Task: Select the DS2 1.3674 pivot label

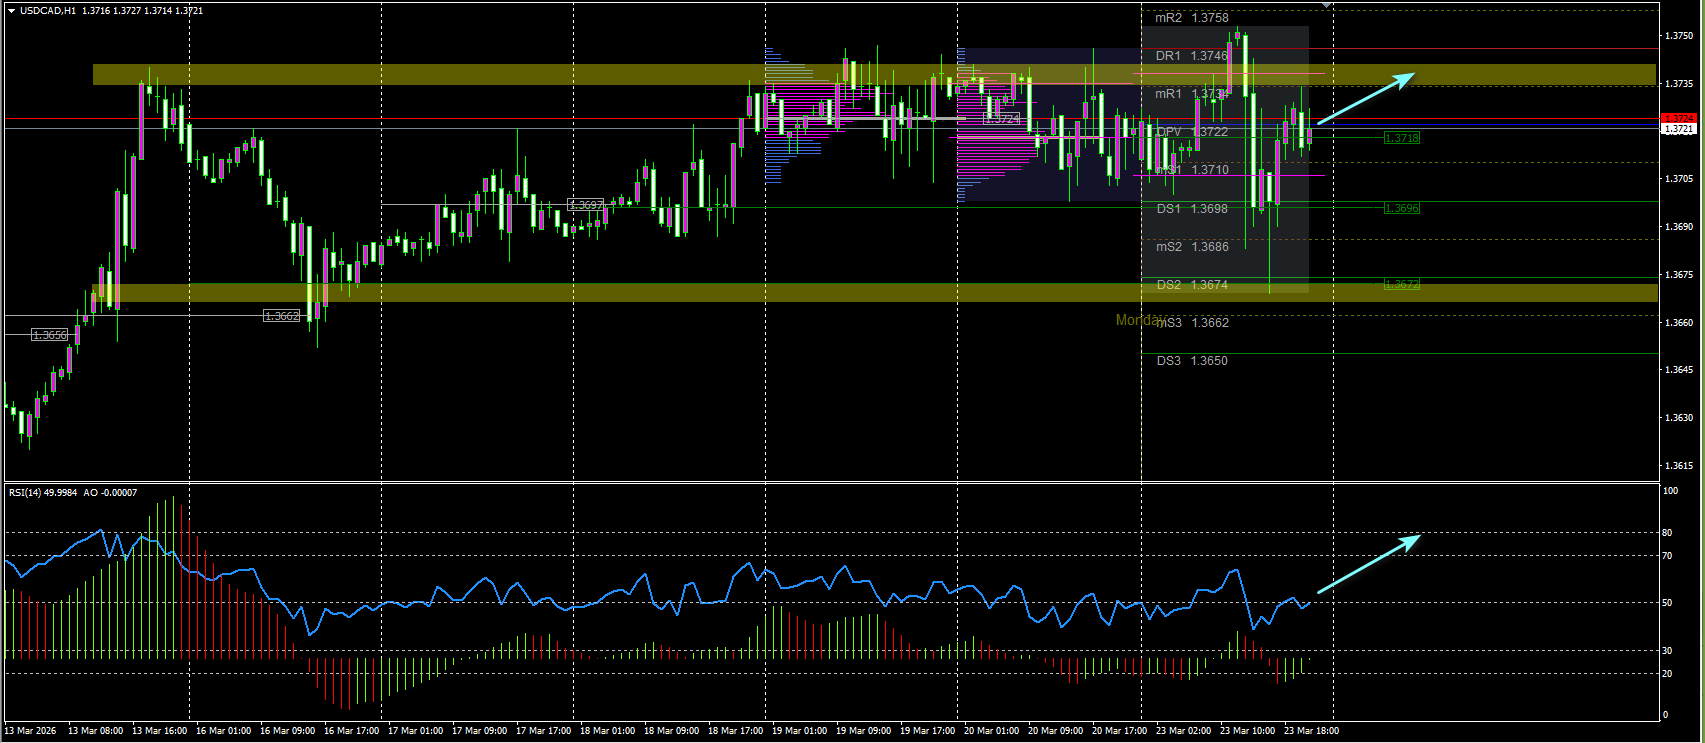Action: [1192, 285]
